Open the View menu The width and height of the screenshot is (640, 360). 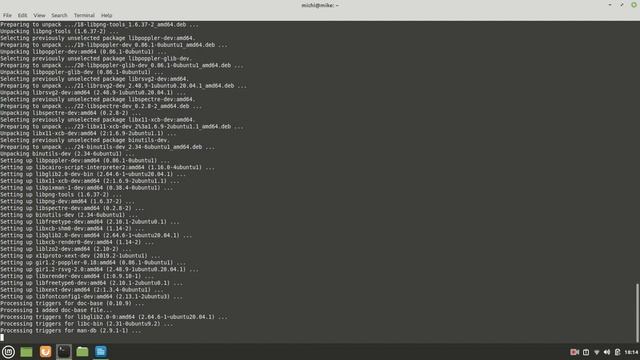[39, 15]
